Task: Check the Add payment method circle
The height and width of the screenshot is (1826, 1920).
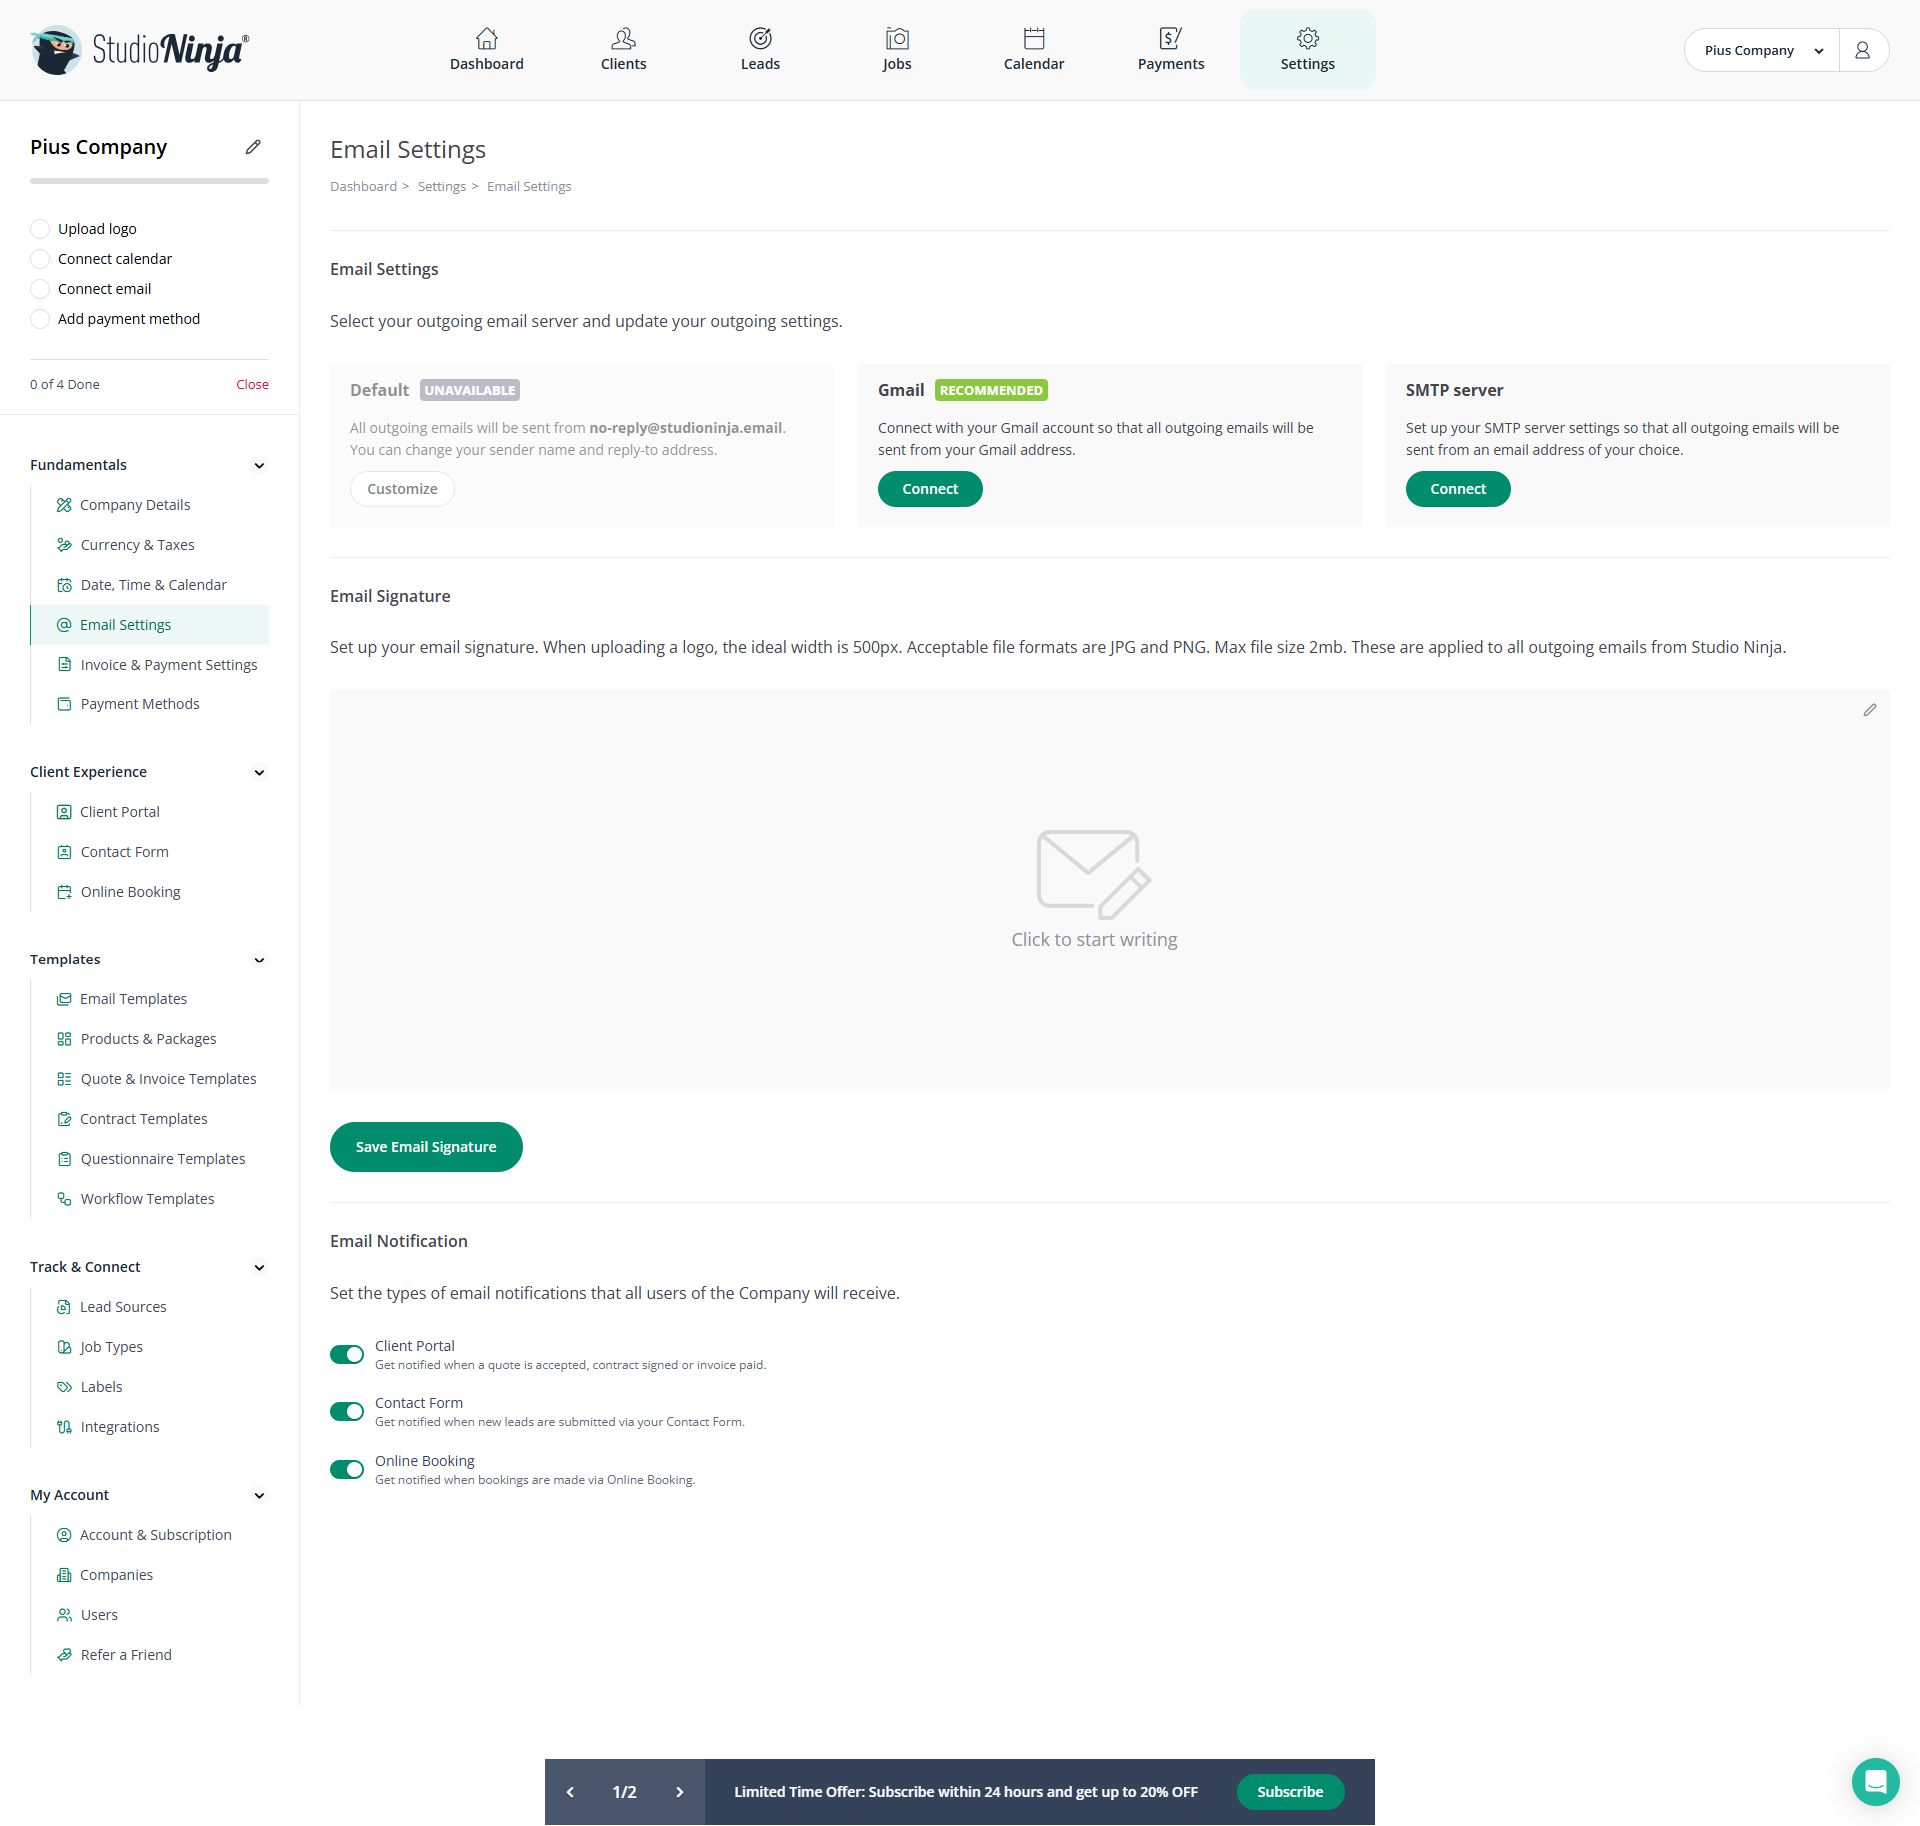Action: click(40, 319)
